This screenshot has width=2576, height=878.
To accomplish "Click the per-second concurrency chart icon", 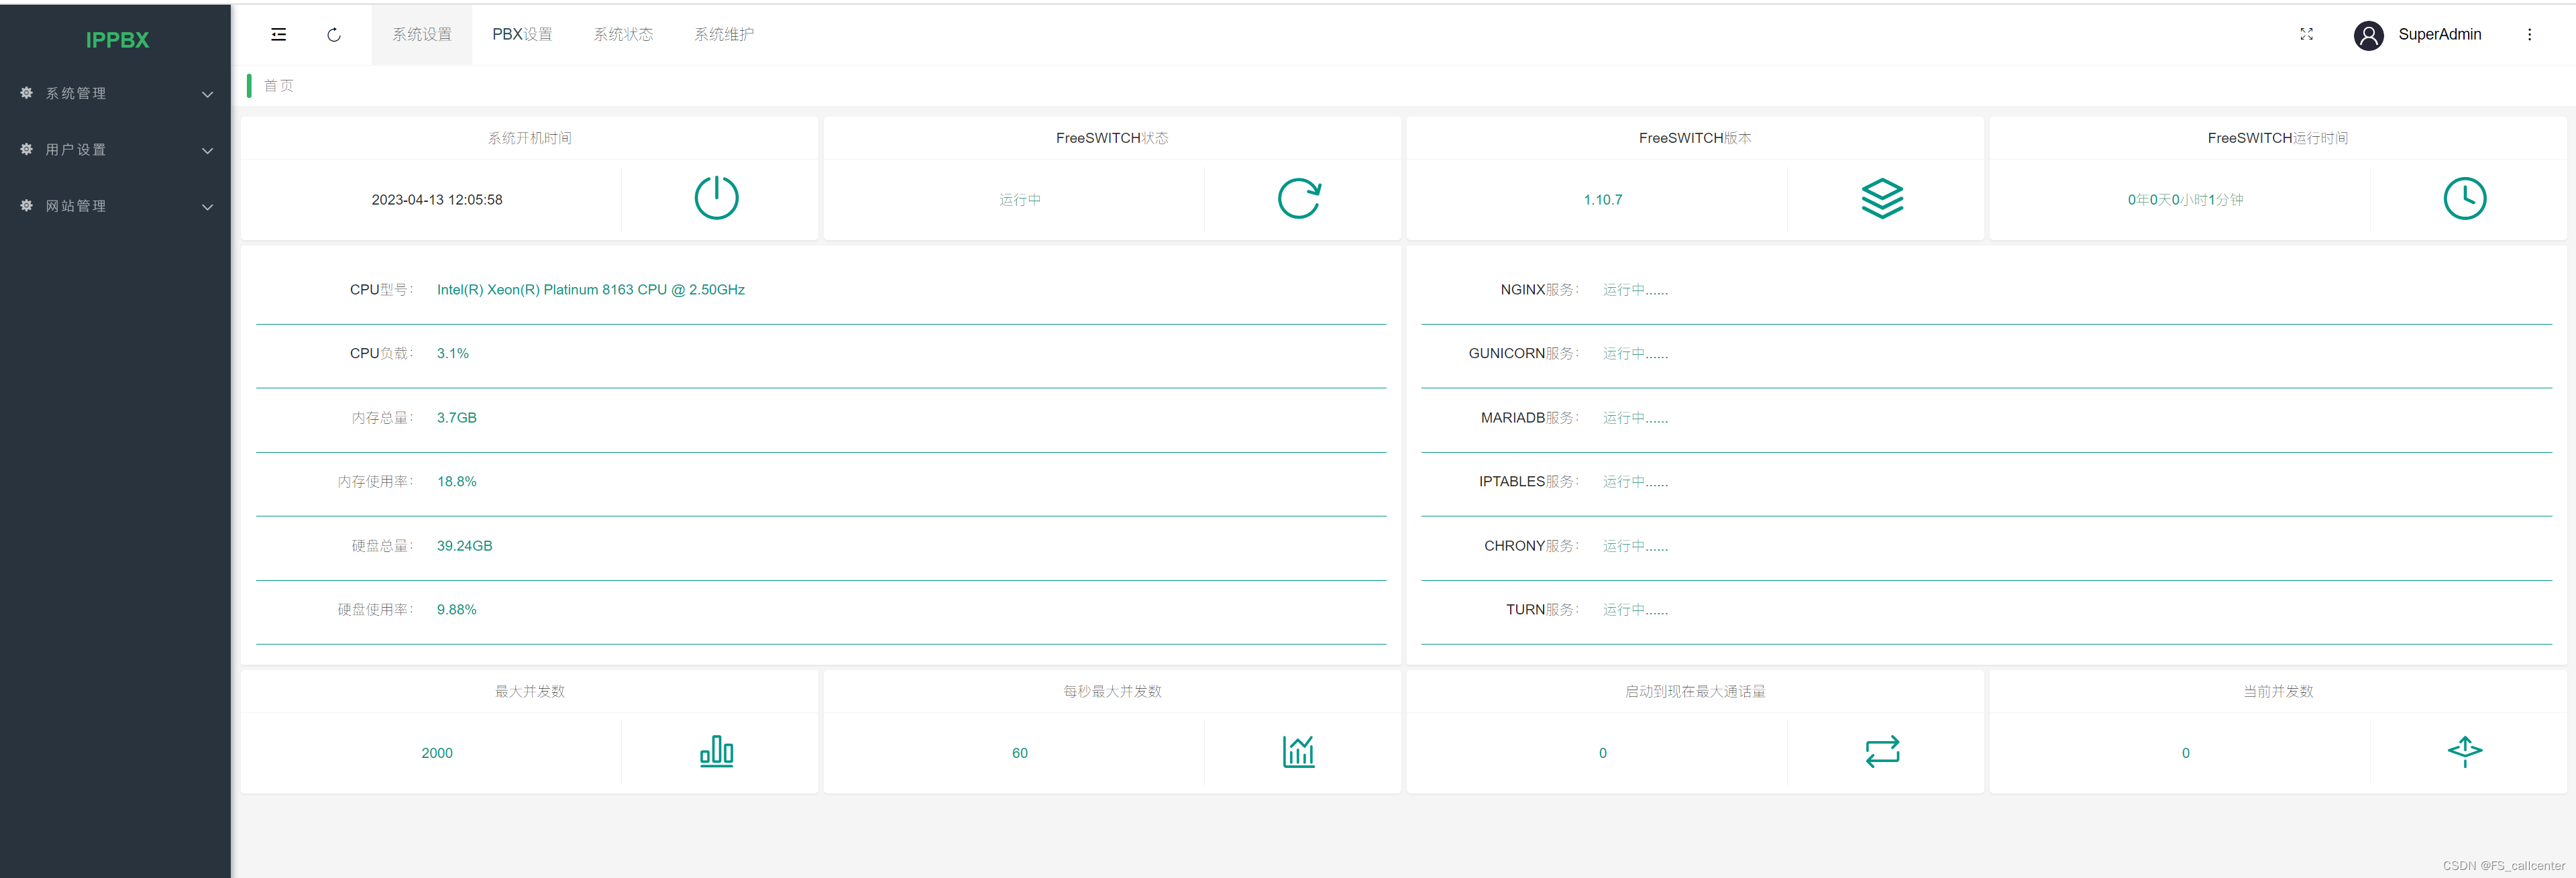I will point(1299,751).
